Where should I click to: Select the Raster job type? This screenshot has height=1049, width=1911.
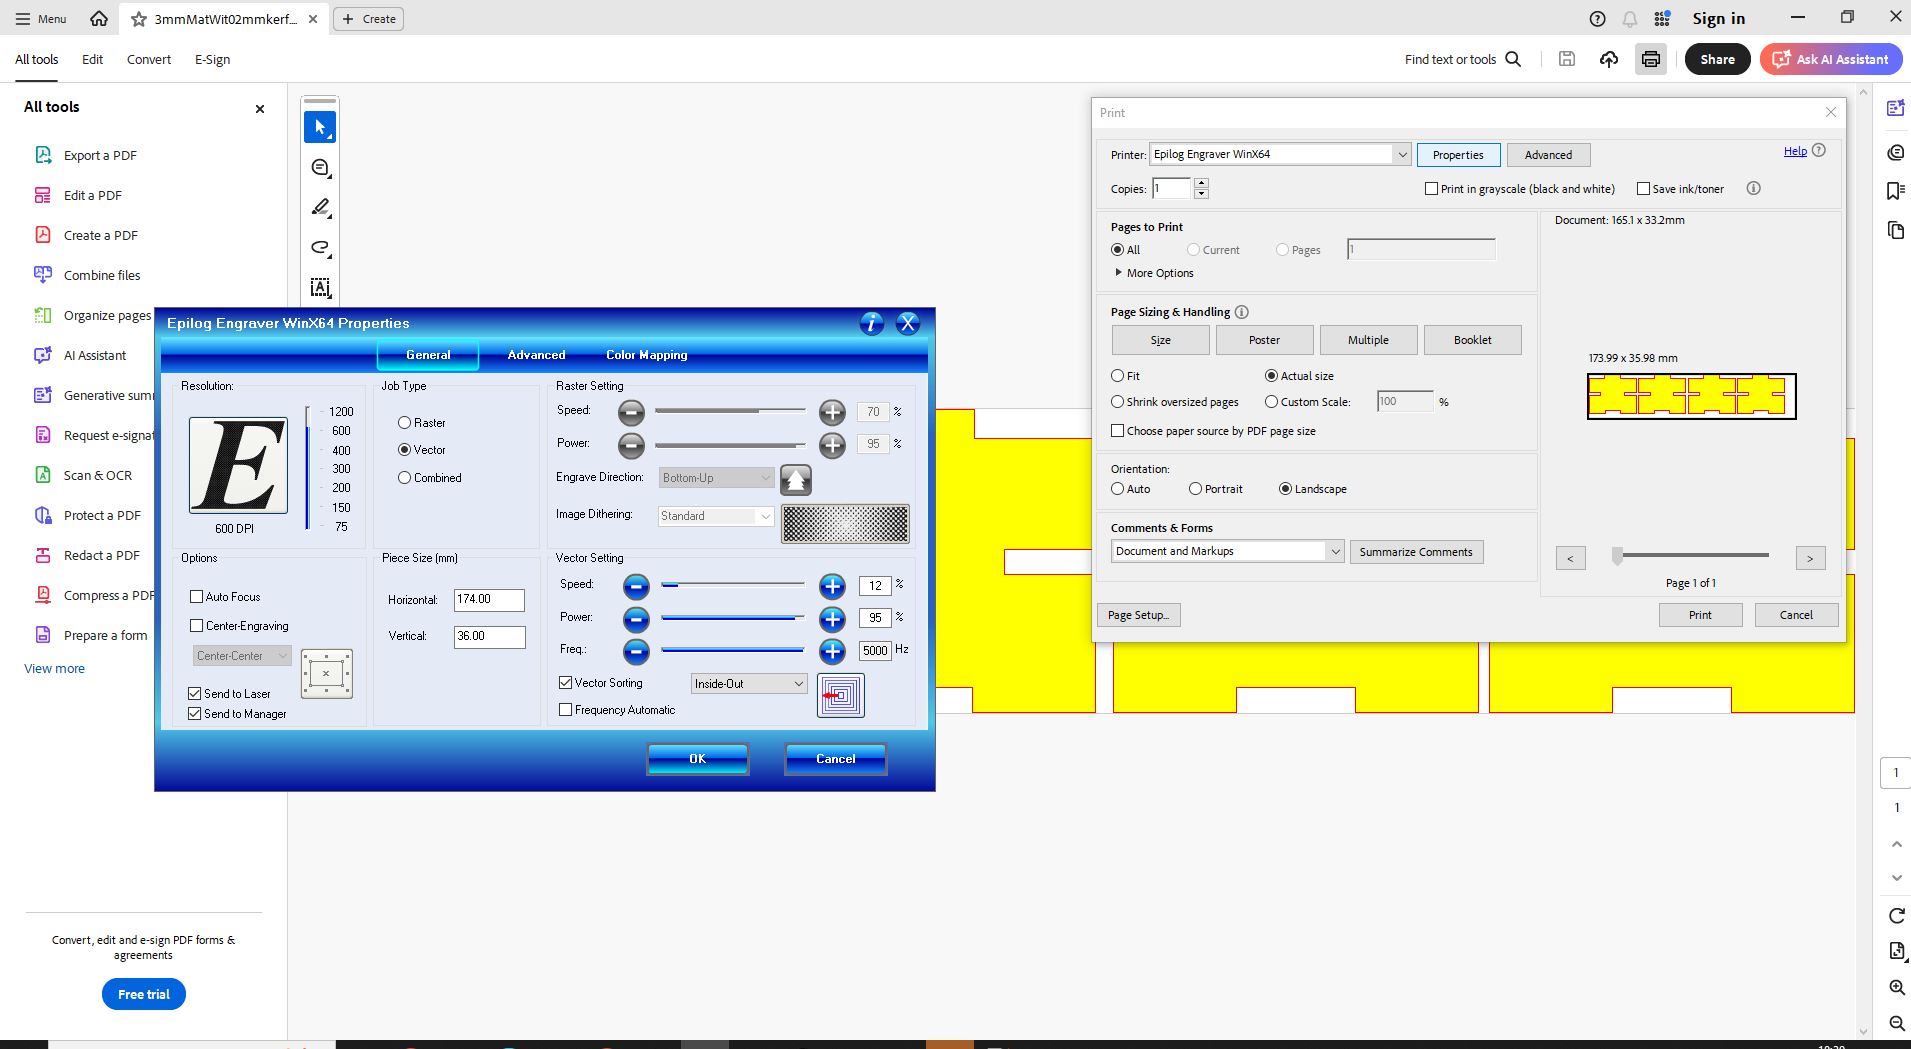pos(405,423)
